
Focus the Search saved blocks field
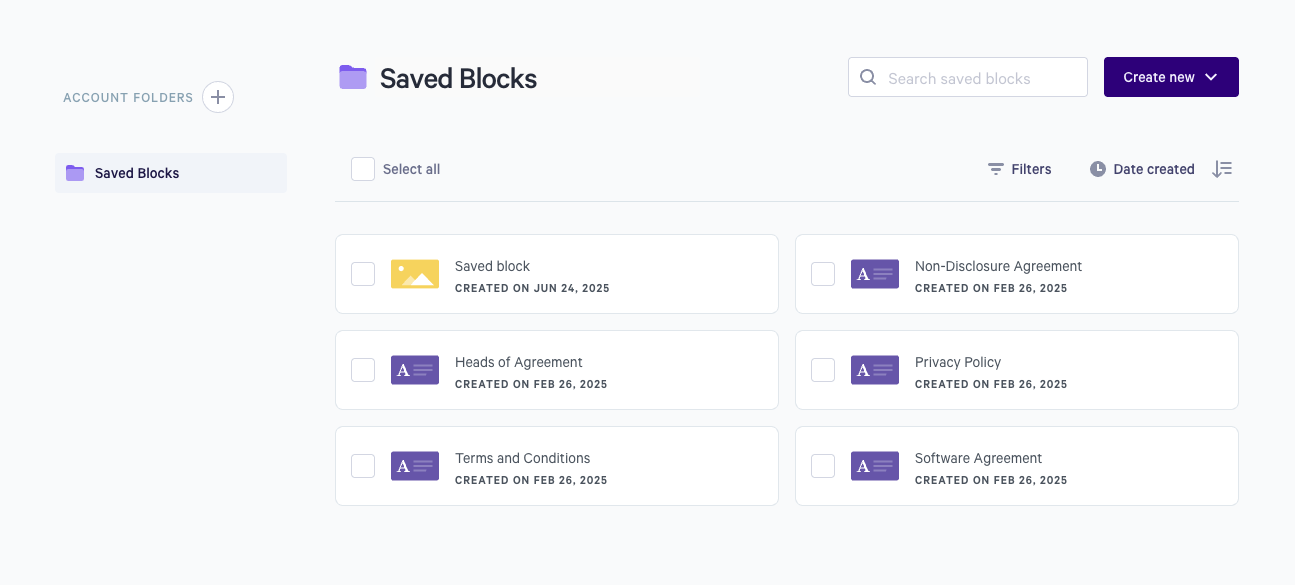[968, 77]
